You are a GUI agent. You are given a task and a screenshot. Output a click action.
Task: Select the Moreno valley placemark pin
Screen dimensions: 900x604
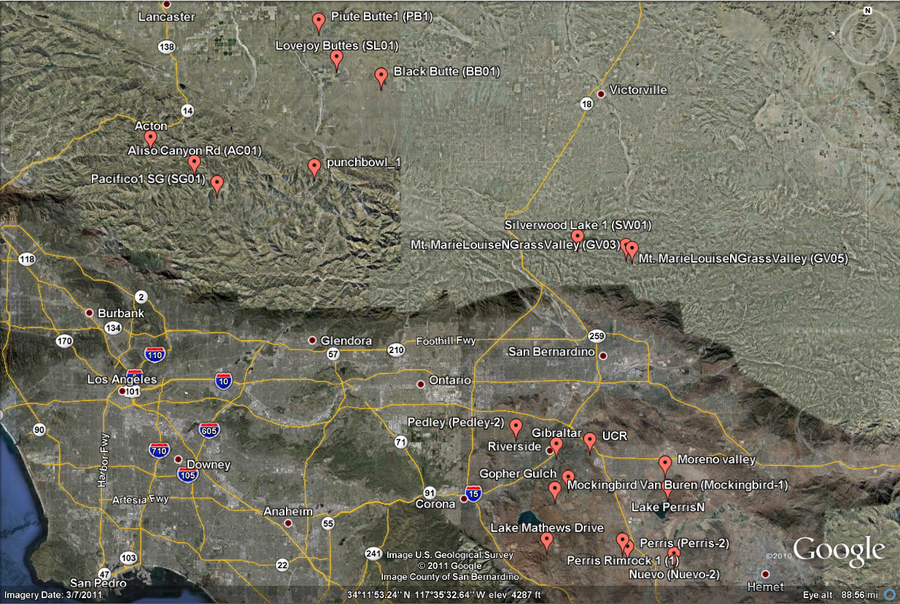point(665,464)
